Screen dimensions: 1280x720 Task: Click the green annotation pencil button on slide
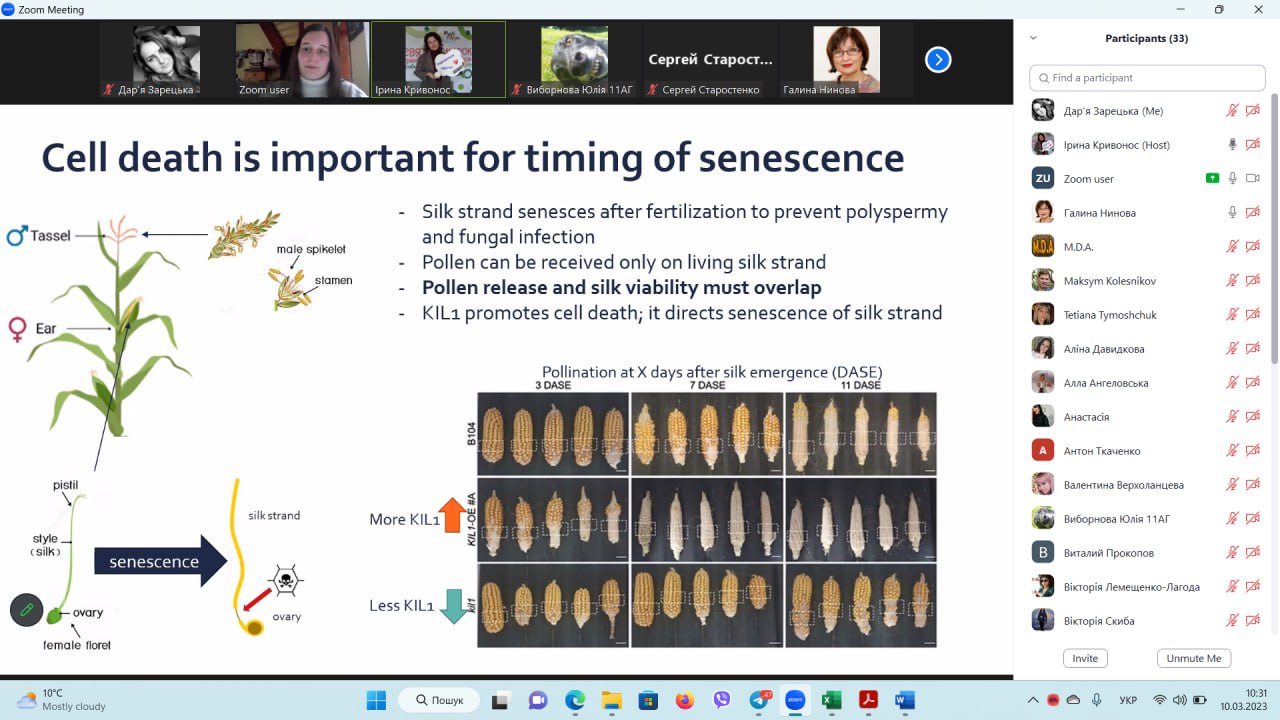[27, 610]
